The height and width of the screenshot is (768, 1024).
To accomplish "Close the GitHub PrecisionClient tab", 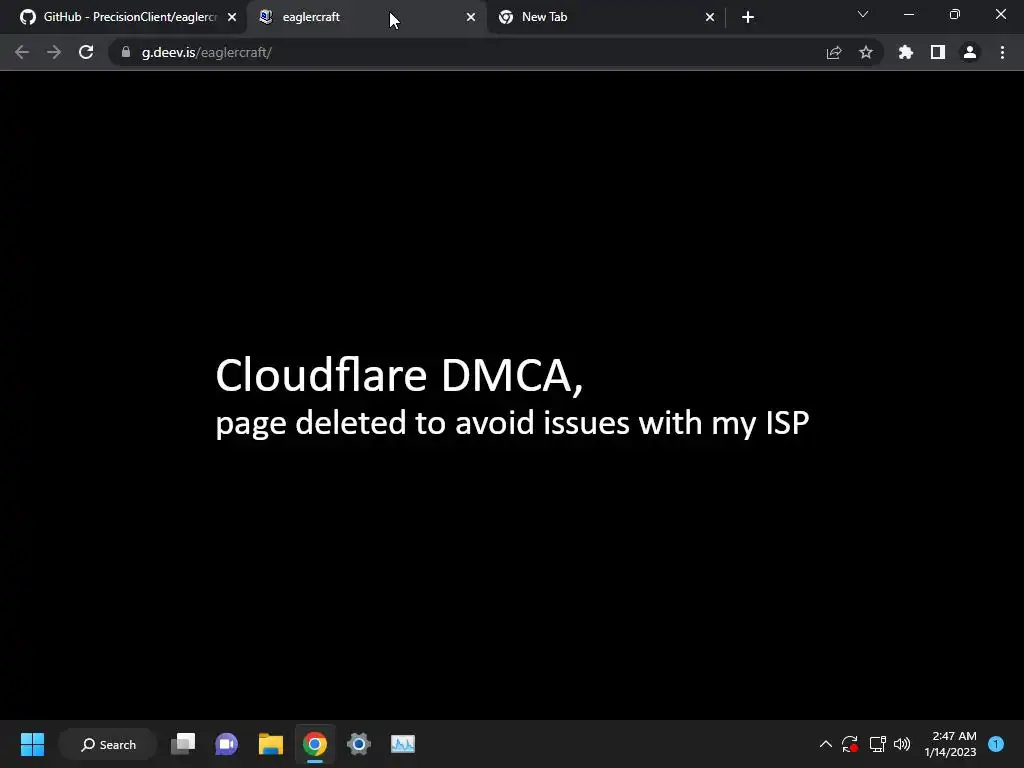I will click(232, 17).
